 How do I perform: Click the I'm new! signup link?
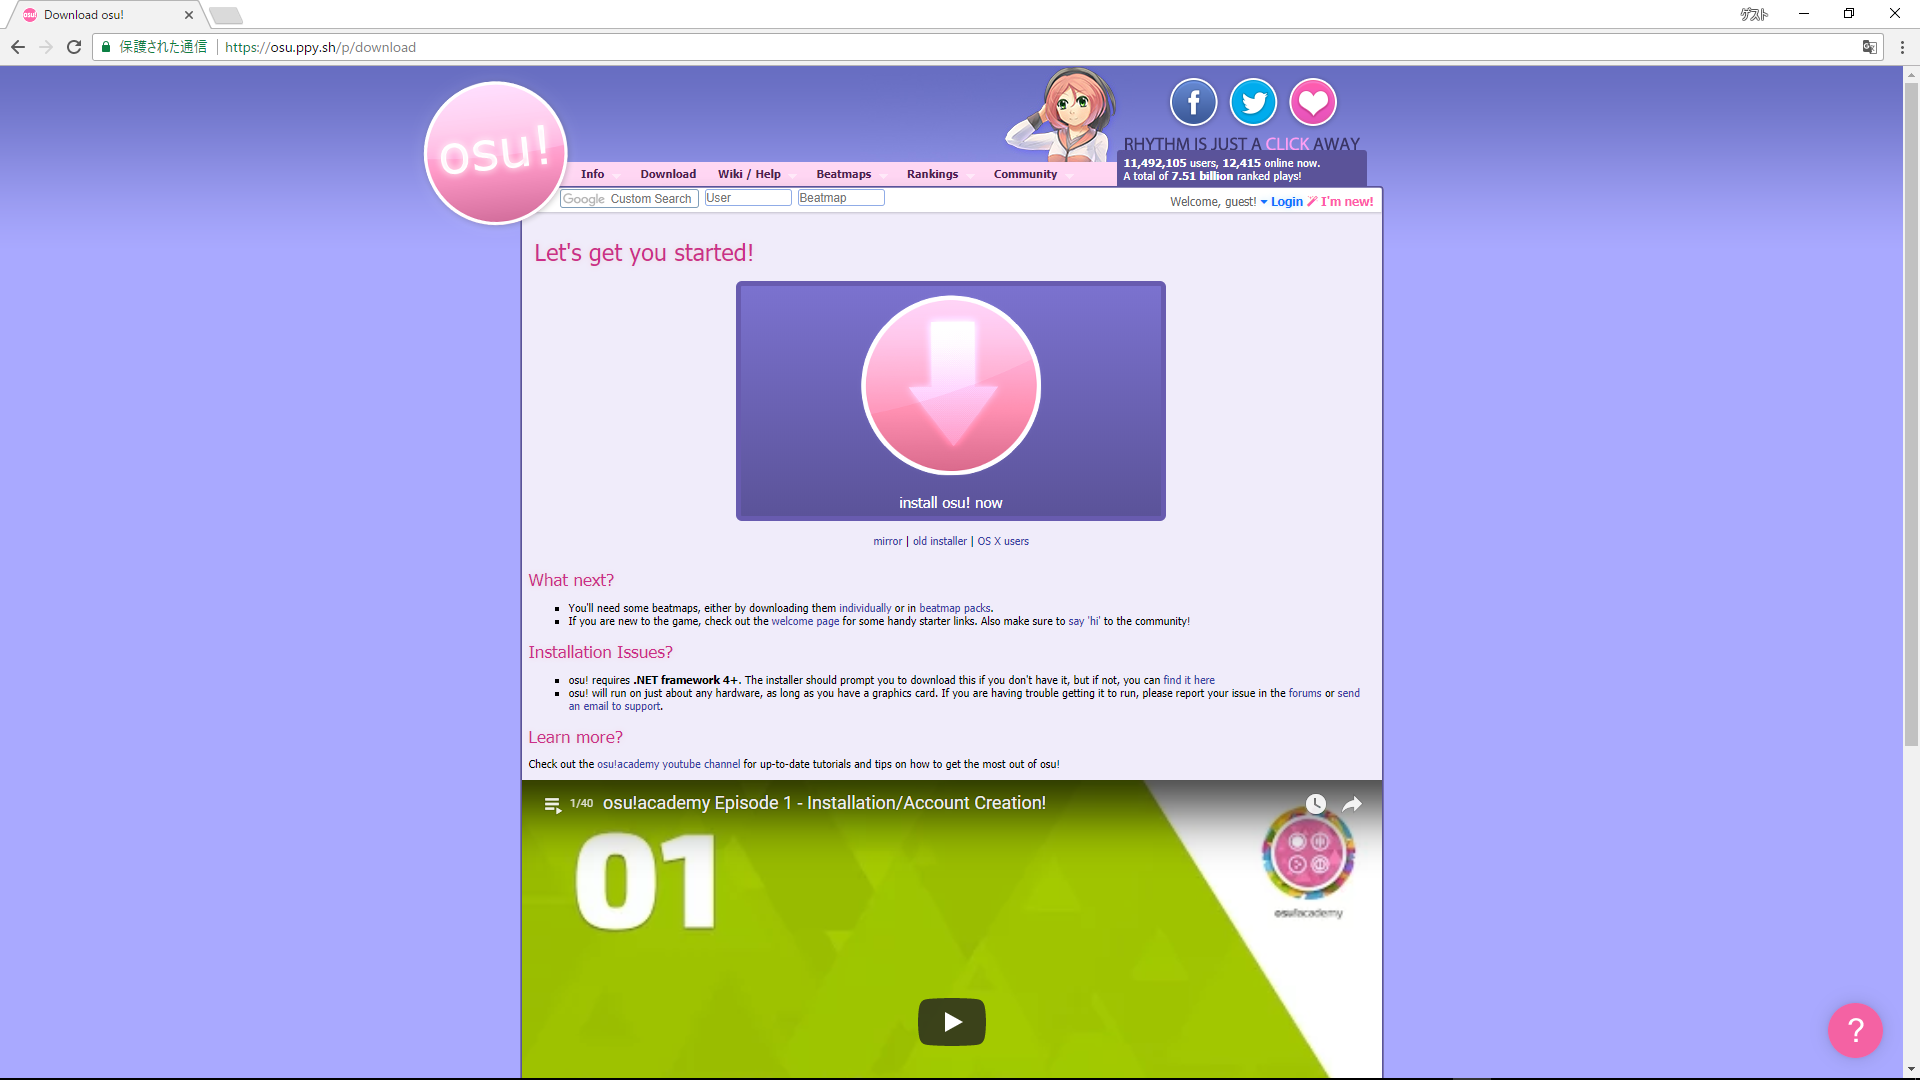[x=1347, y=202]
